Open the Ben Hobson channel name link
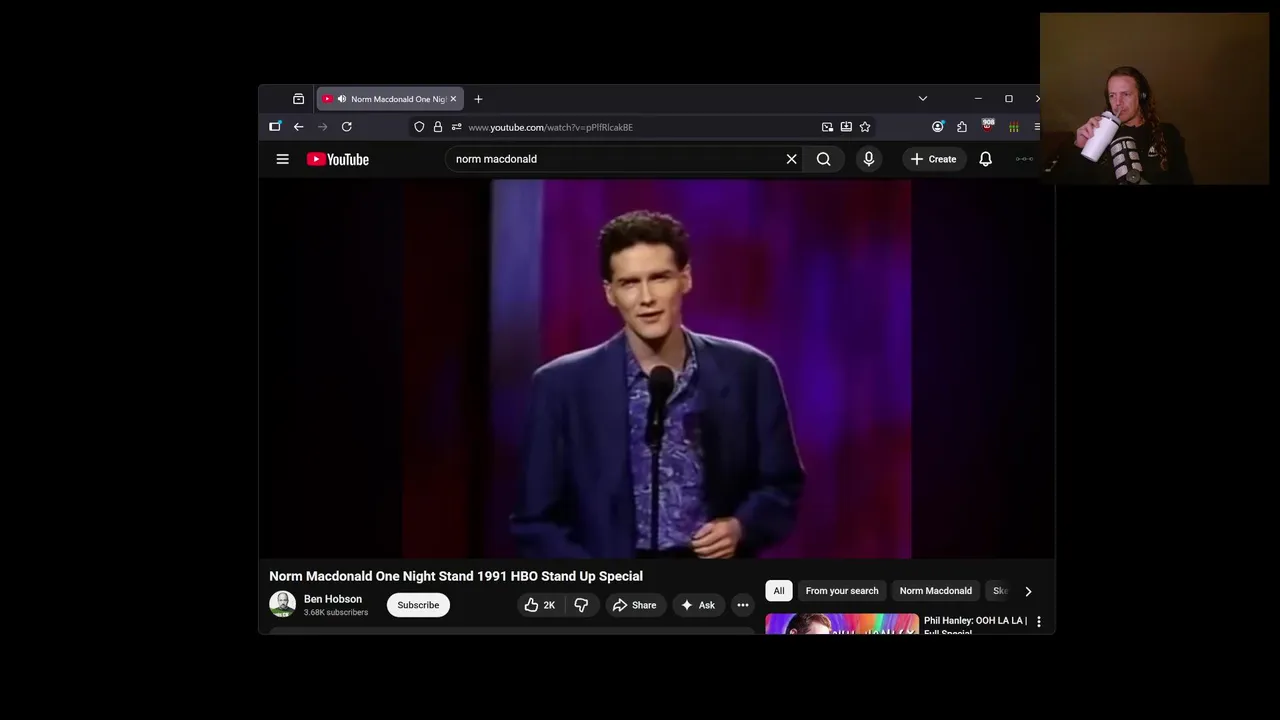Image resolution: width=1280 pixels, height=720 pixels. click(x=333, y=599)
